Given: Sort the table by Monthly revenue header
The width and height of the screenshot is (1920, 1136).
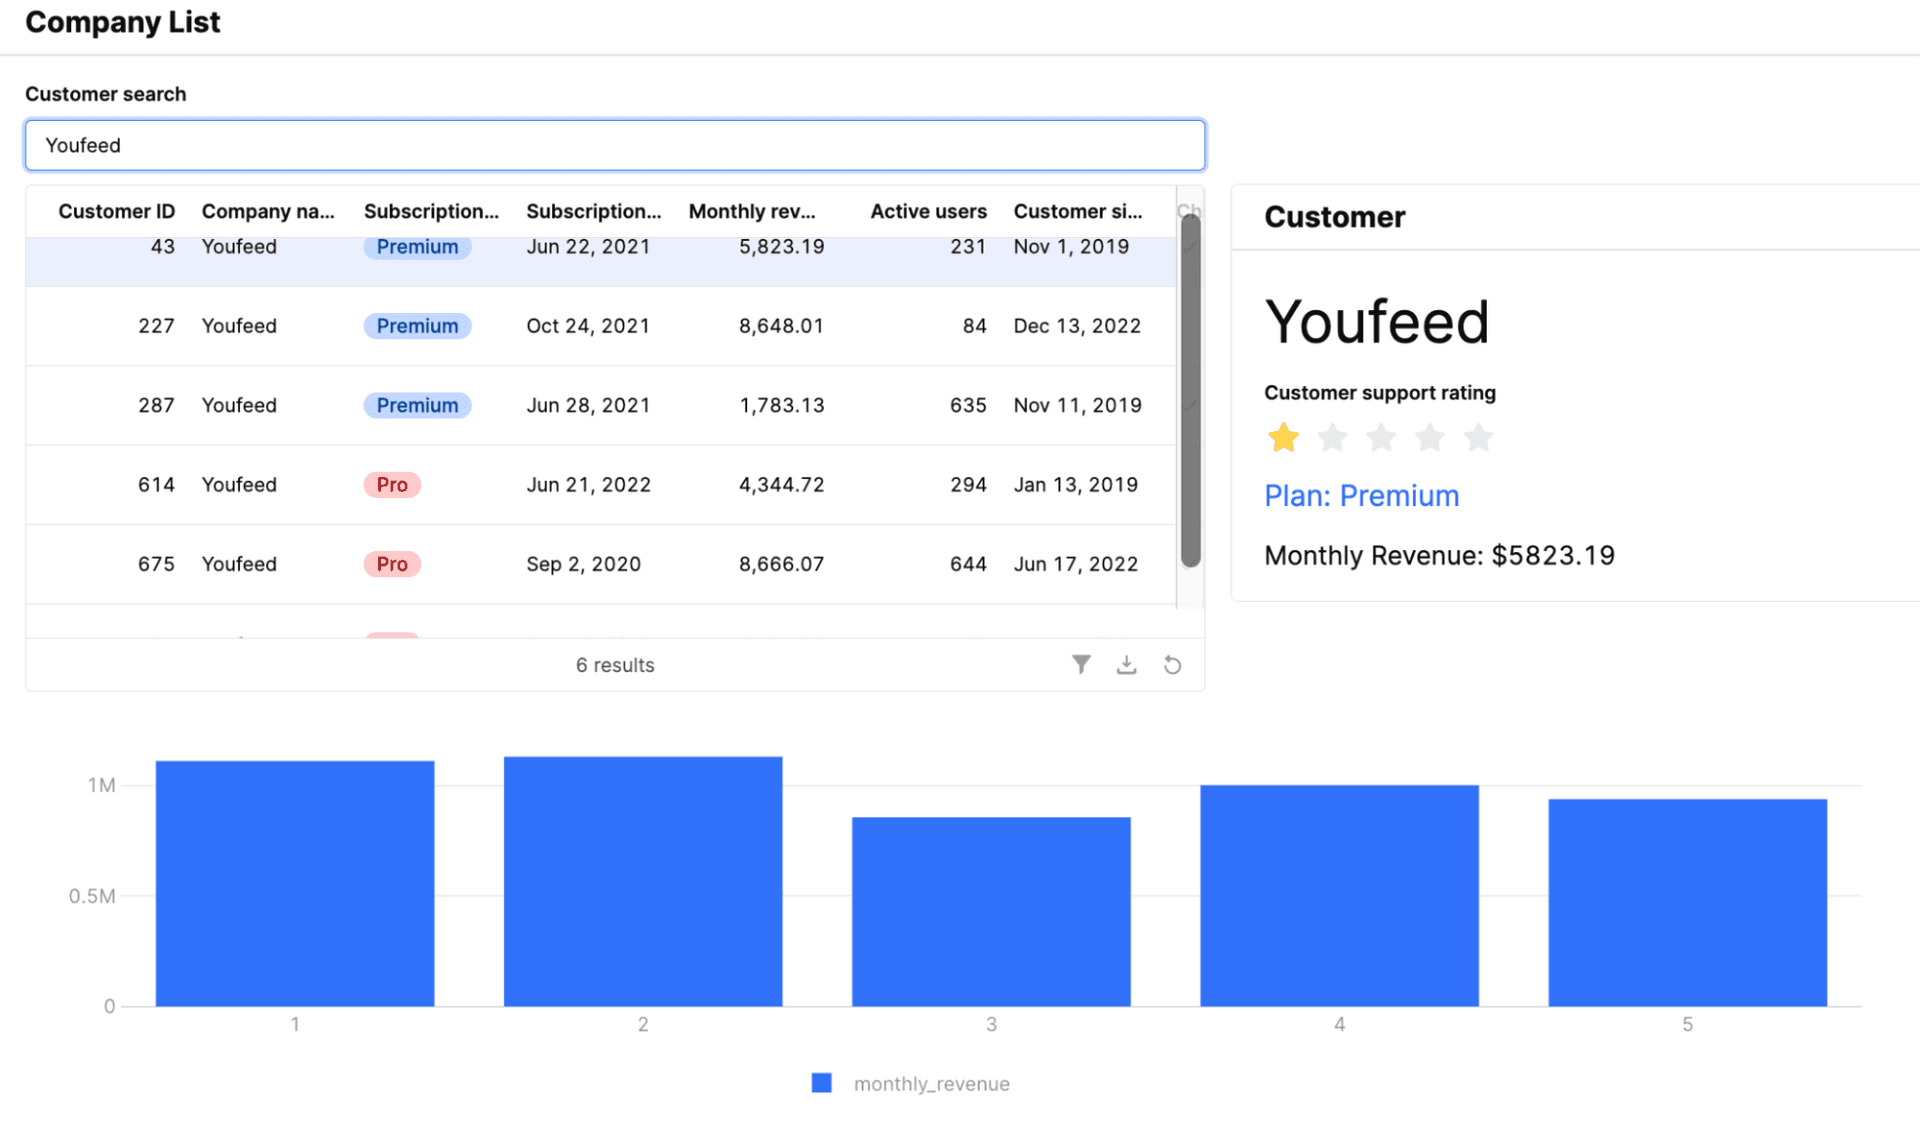Looking at the screenshot, I should coord(754,211).
